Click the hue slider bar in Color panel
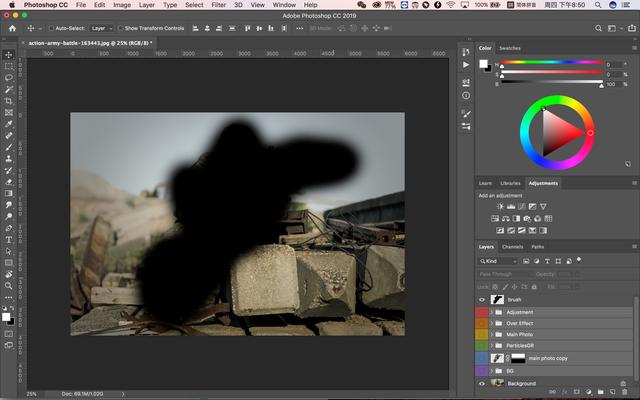This screenshot has height=400, width=640. point(552,62)
